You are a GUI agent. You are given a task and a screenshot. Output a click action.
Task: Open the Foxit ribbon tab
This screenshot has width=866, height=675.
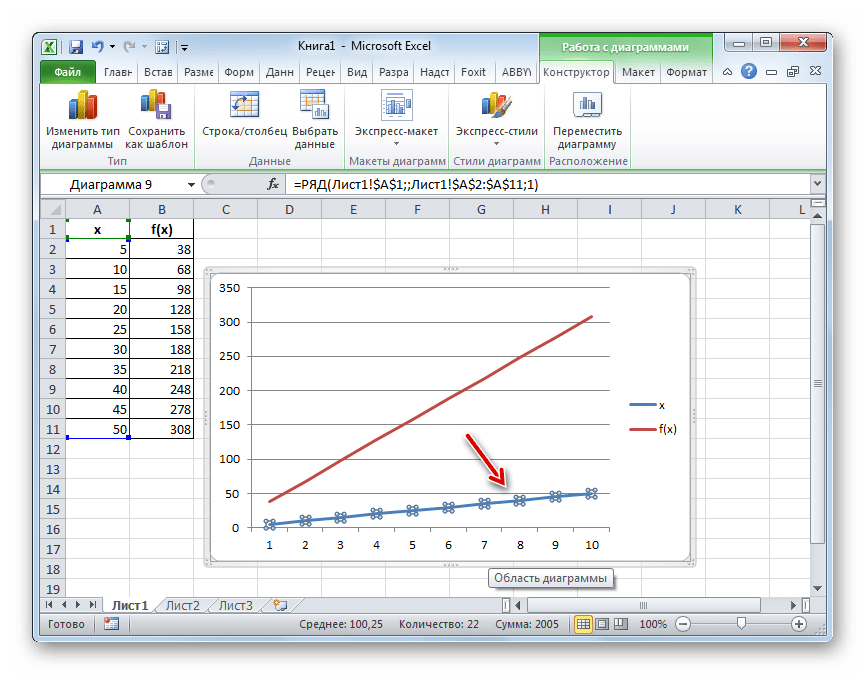coord(473,72)
